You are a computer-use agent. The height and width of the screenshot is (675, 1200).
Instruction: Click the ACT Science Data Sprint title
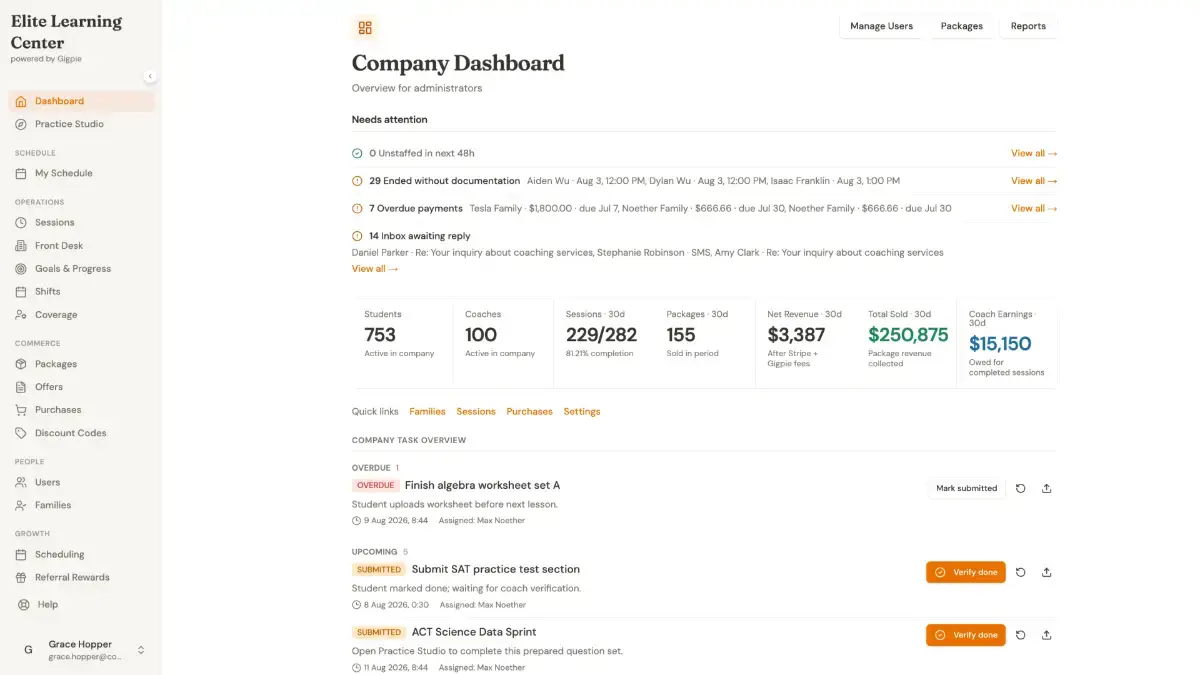(474, 632)
